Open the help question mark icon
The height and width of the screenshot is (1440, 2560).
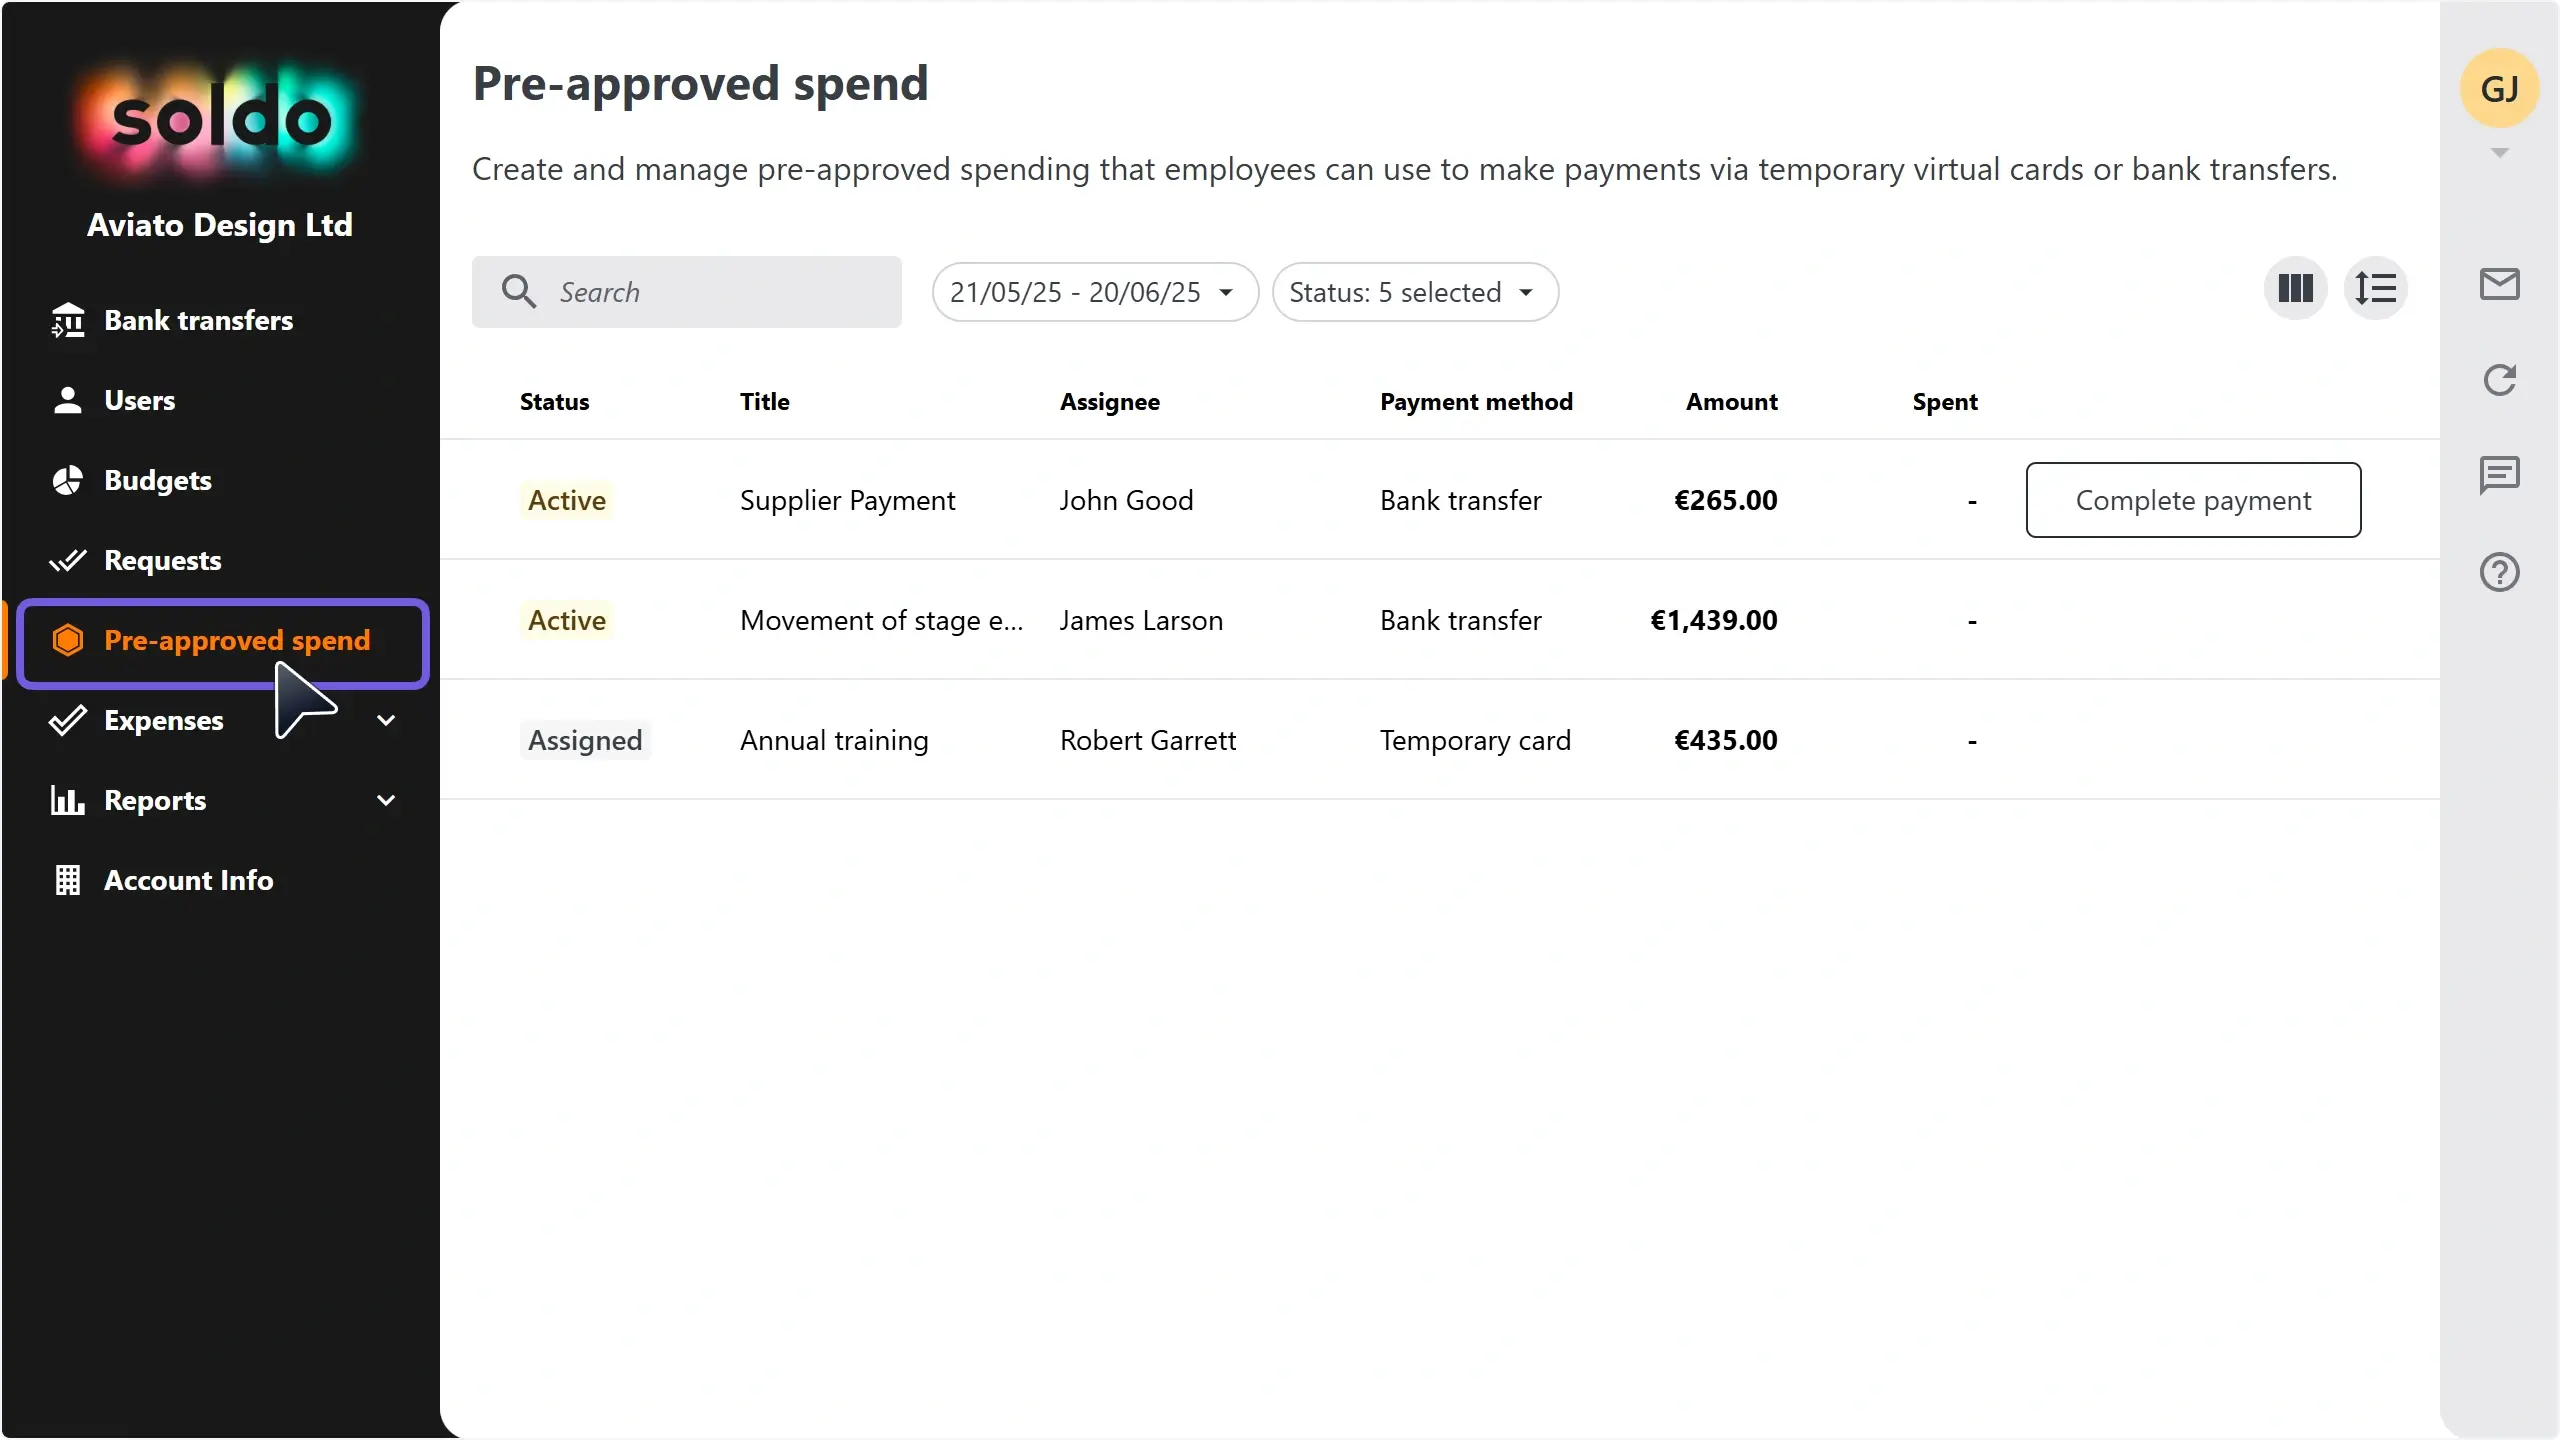[2499, 572]
